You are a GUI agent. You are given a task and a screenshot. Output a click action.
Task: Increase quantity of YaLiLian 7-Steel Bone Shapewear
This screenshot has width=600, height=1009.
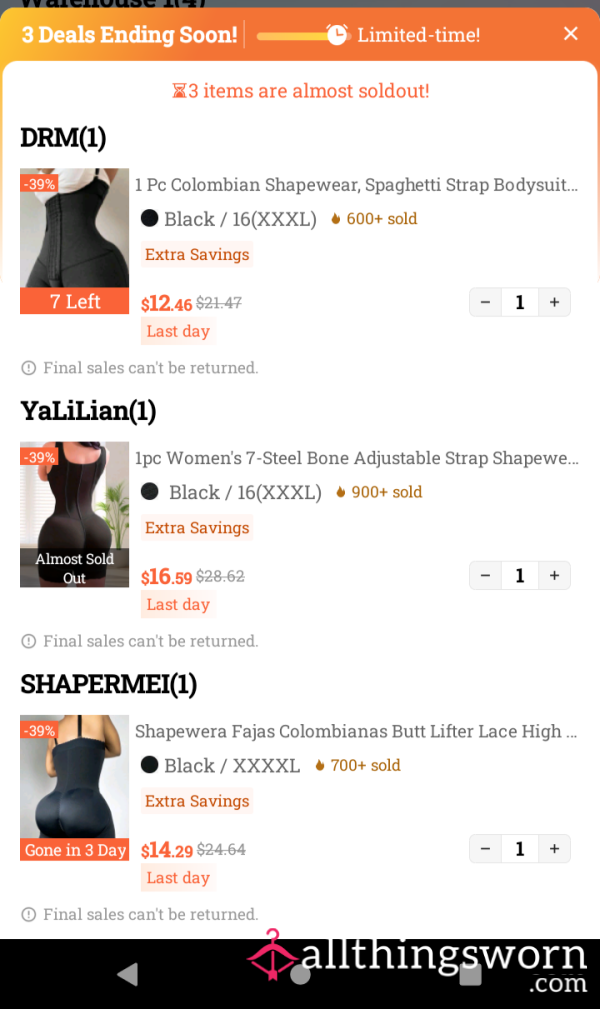[554, 575]
